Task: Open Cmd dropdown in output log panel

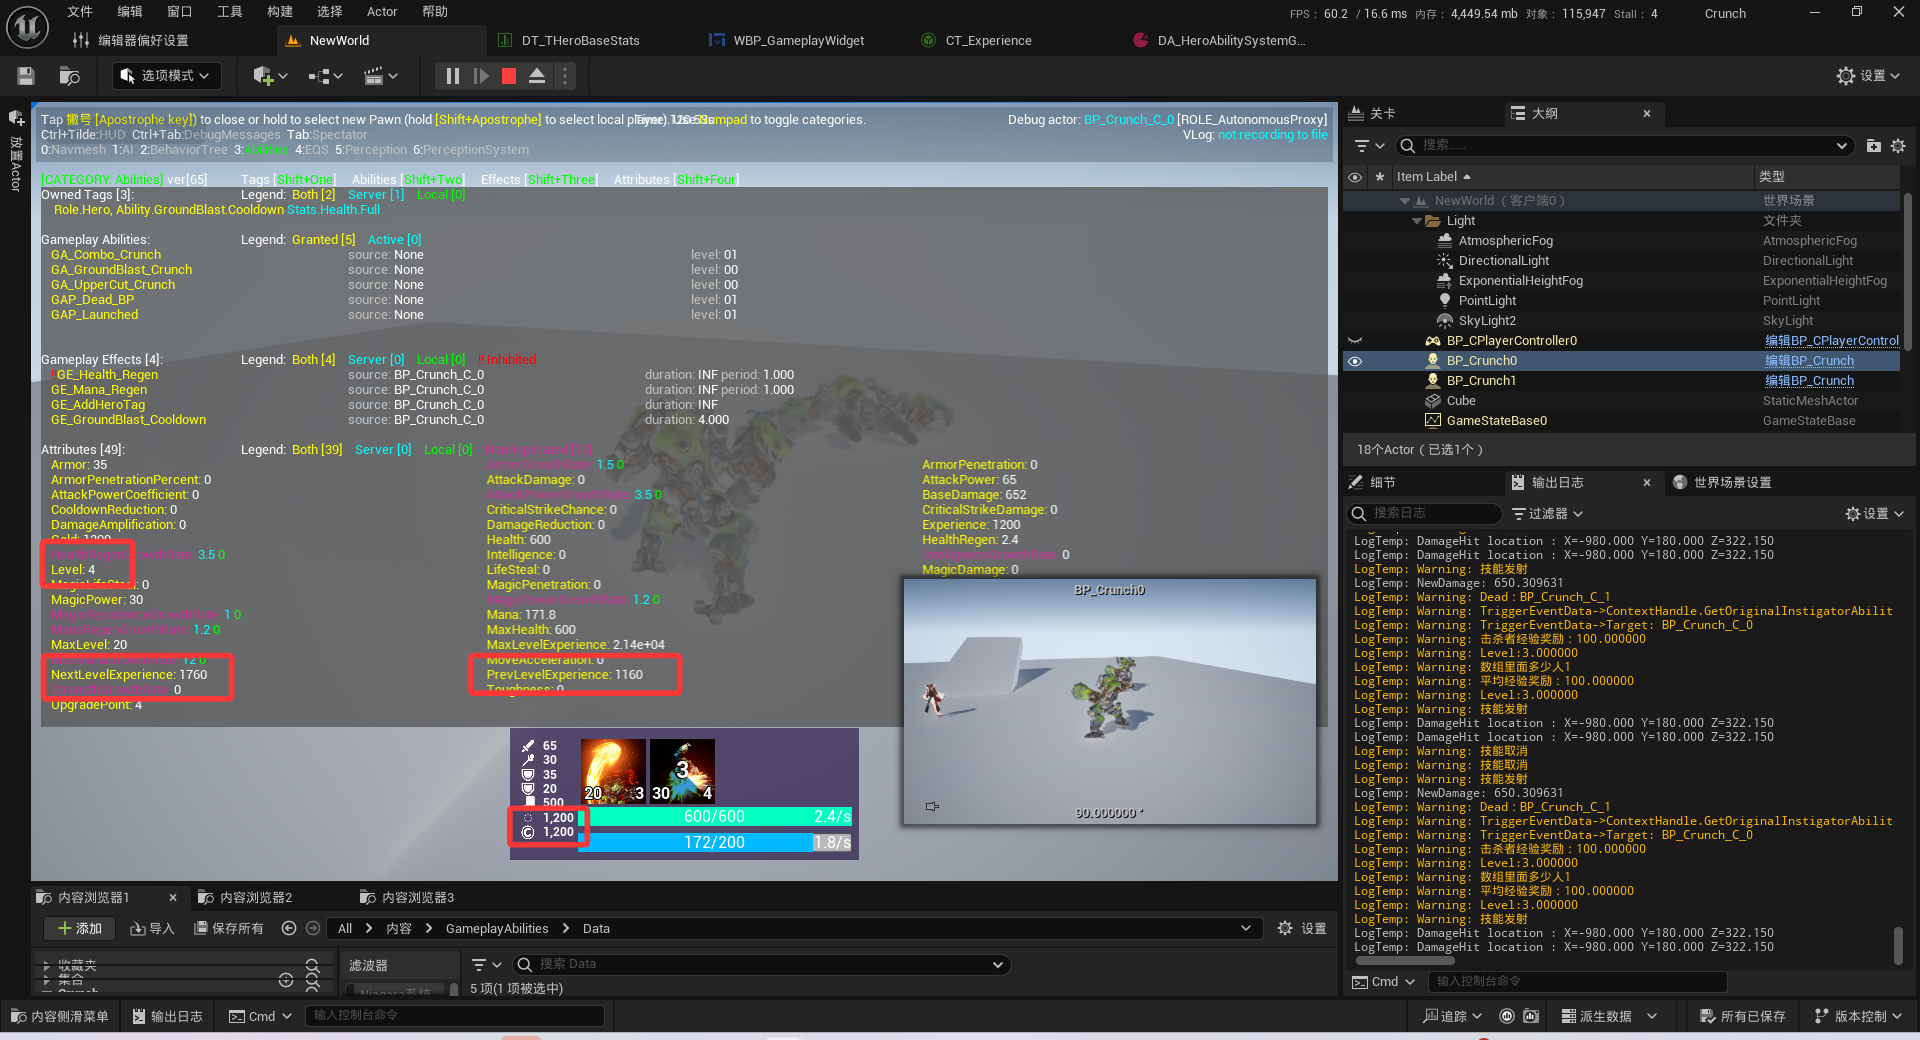Action: pos(1383,982)
